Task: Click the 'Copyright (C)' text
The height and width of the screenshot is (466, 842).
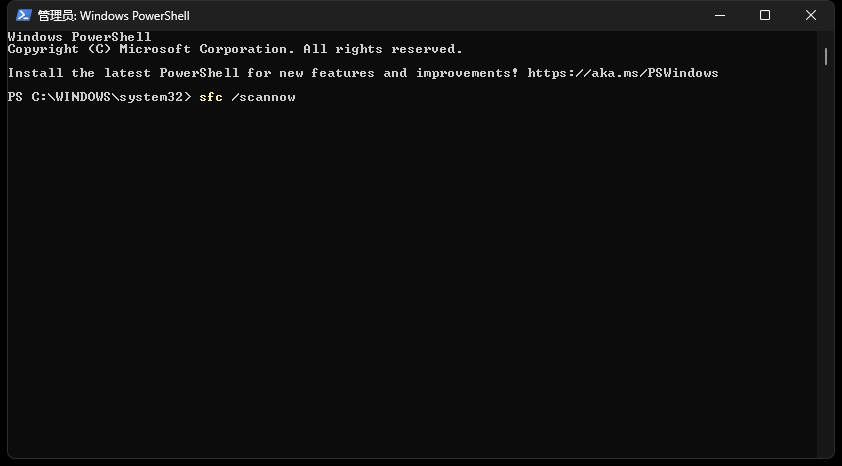Action: [59, 49]
